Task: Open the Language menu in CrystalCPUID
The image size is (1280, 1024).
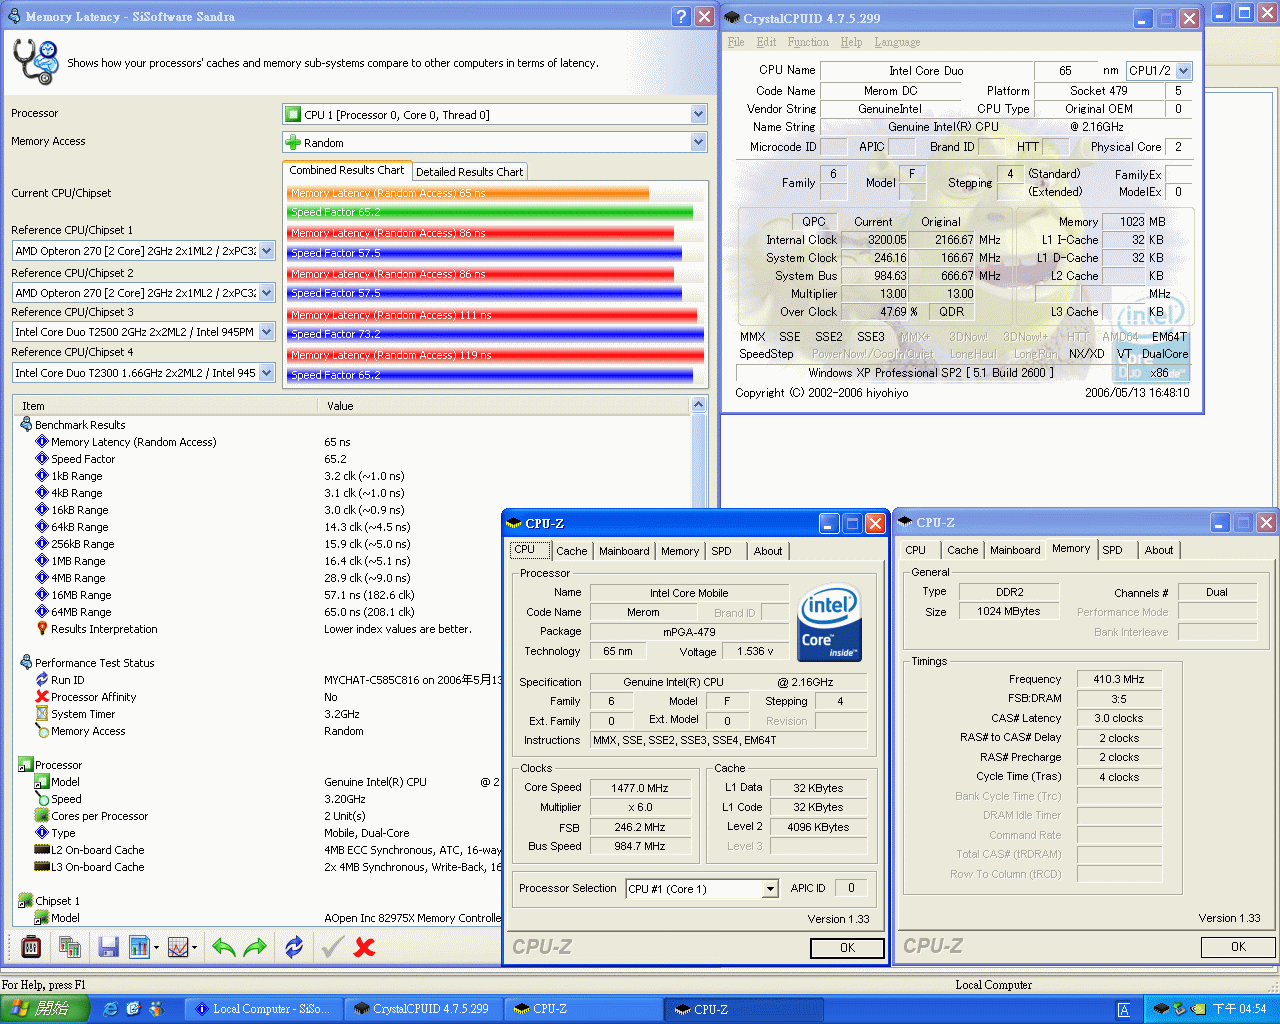Action: click(x=897, y=42)
